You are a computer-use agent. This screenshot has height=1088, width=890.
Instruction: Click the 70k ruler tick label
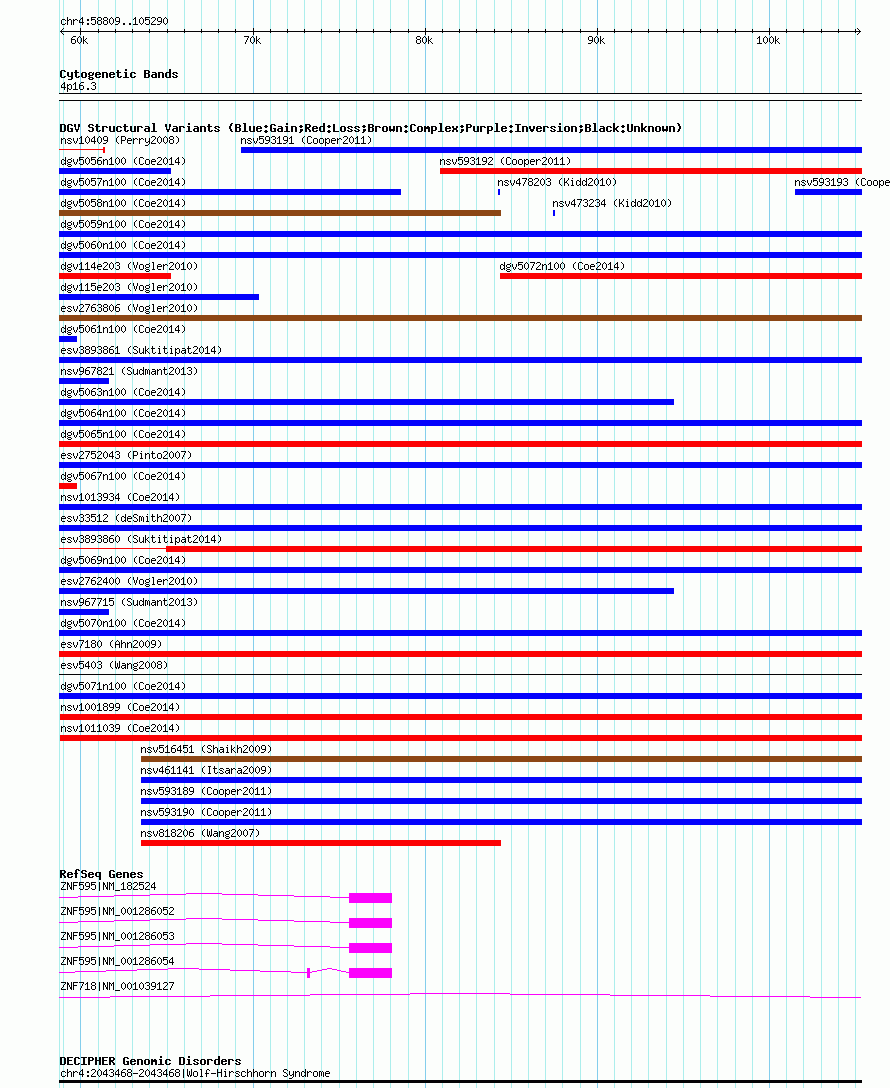click(253, 41)
